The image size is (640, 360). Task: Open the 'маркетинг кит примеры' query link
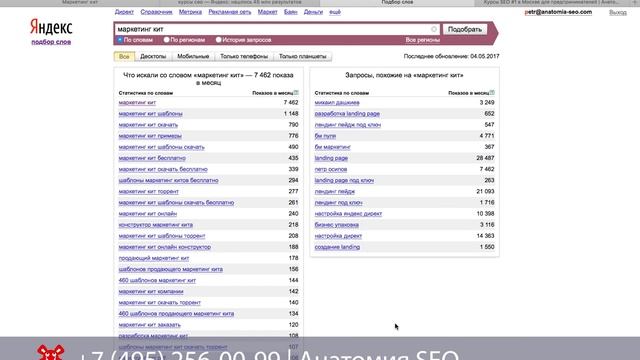(x=150, y=136)
